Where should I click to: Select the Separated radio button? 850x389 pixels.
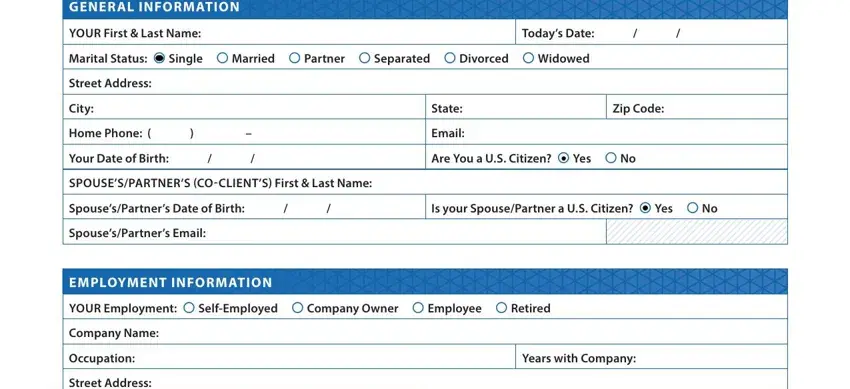[x=364, y=58]
